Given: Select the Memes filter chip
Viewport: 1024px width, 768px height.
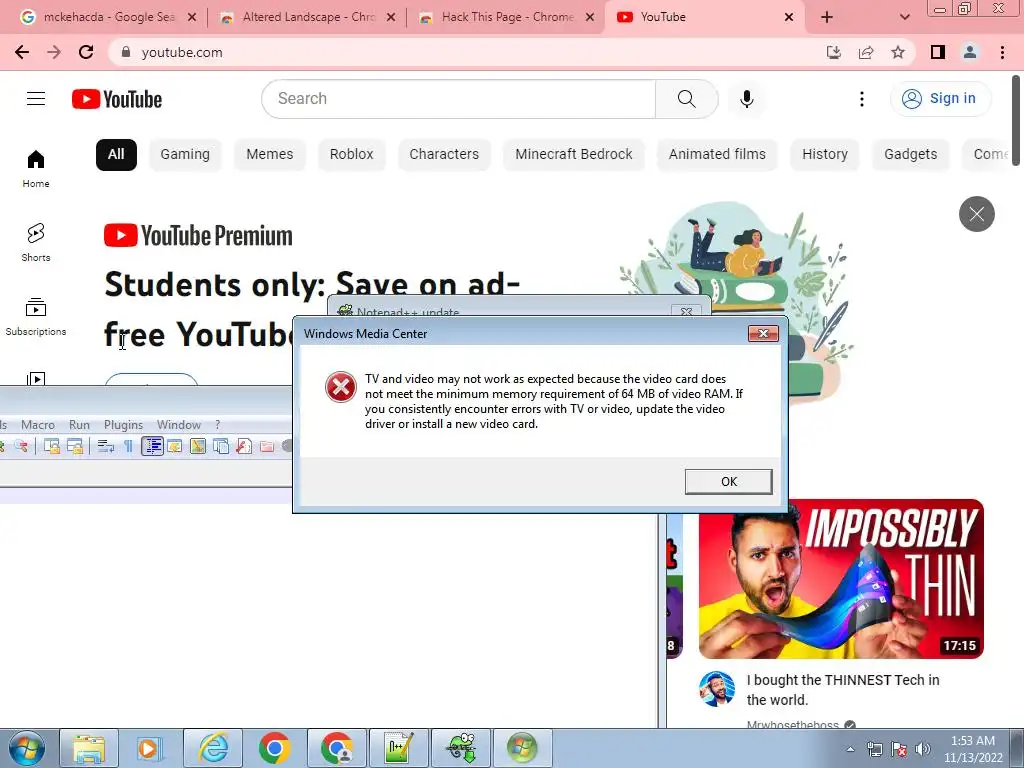Looking at the screenshot, I should point(270,155).
